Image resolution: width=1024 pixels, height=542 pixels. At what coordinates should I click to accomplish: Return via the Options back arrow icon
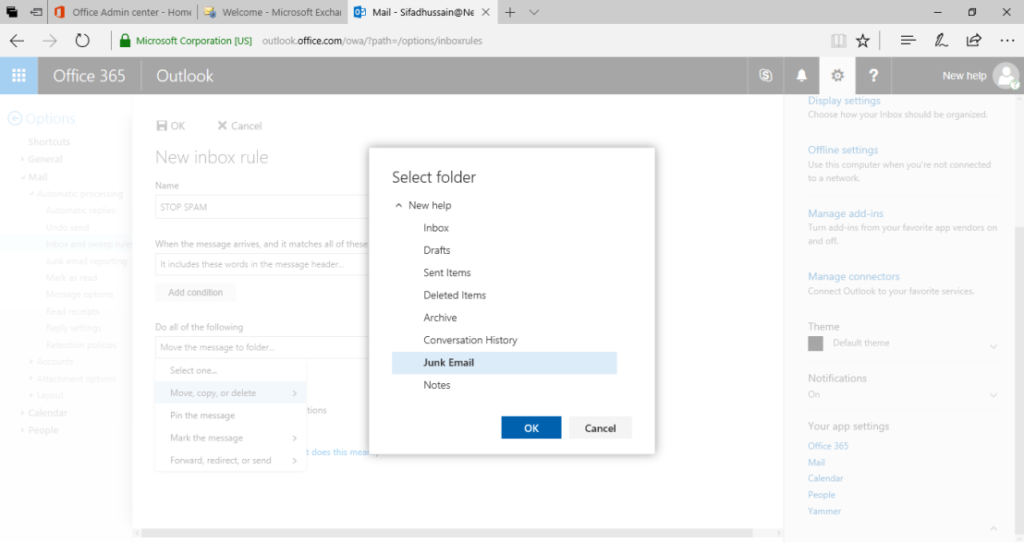click(x=14, y=119)
